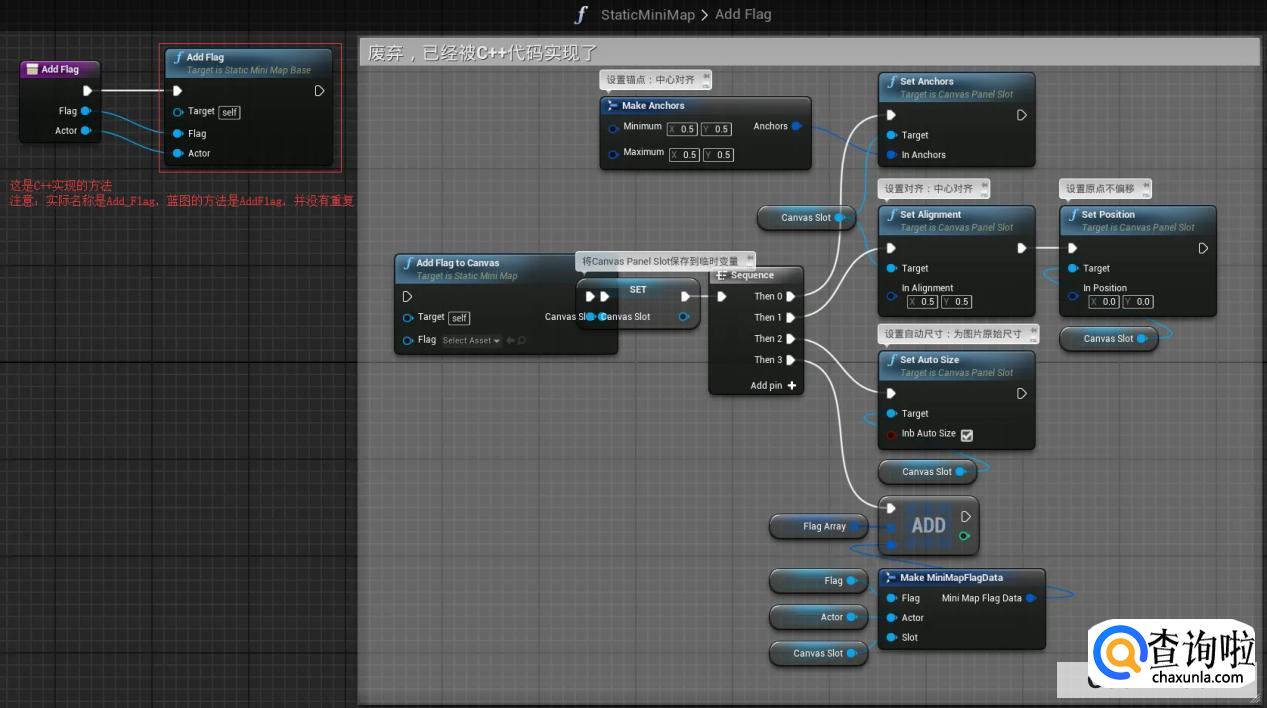
Task: Select the Flag Array variable node
Action: 824,526
